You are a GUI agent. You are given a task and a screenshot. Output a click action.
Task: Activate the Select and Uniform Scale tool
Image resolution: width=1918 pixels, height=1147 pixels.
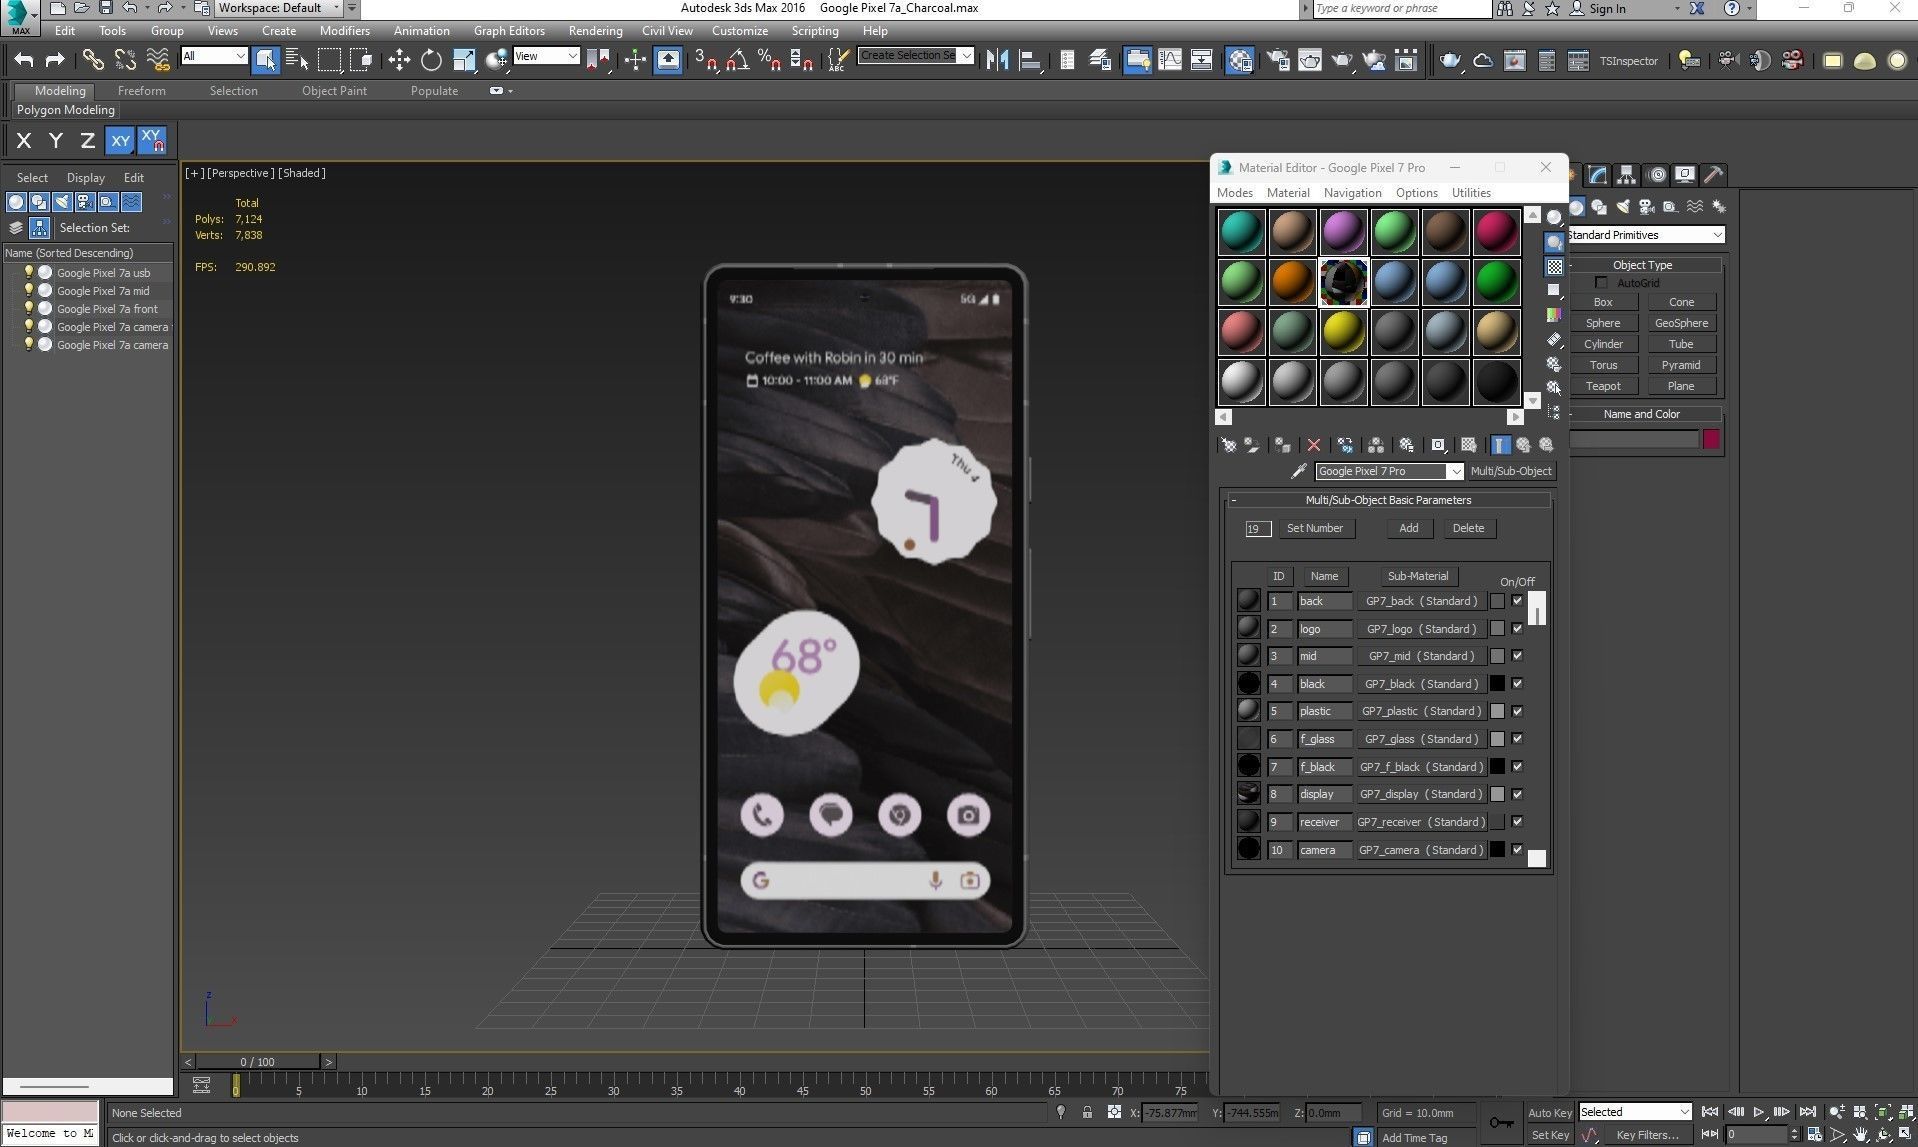point(464,60)
